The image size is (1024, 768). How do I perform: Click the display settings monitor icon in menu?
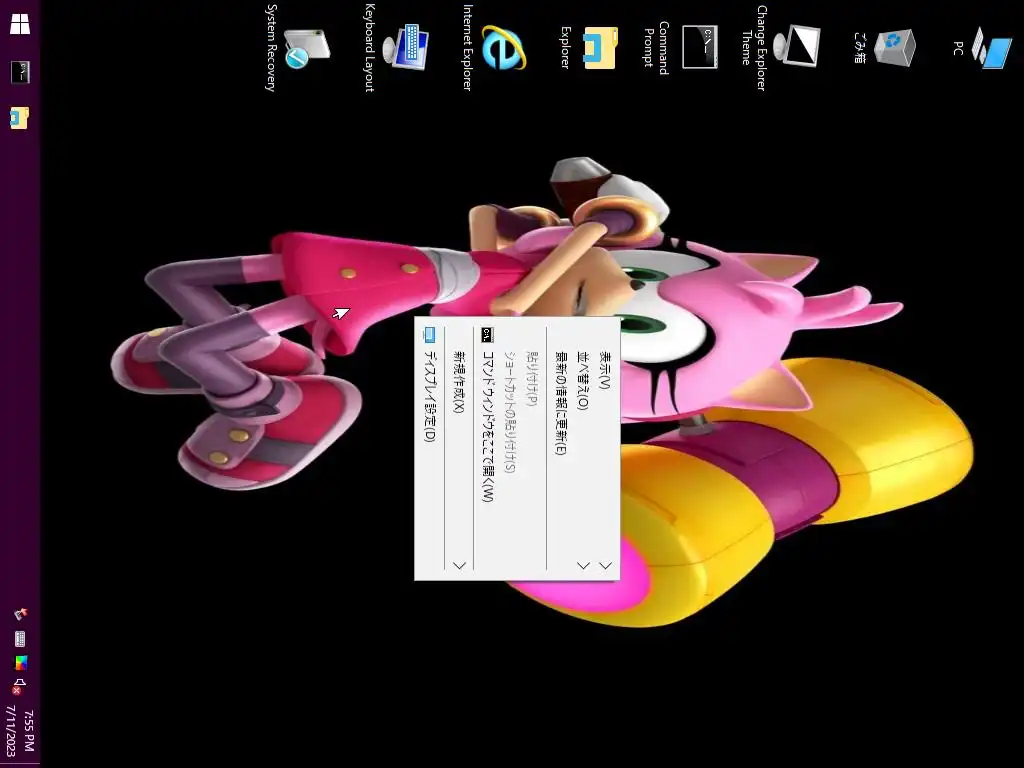(x=429, y=335)
